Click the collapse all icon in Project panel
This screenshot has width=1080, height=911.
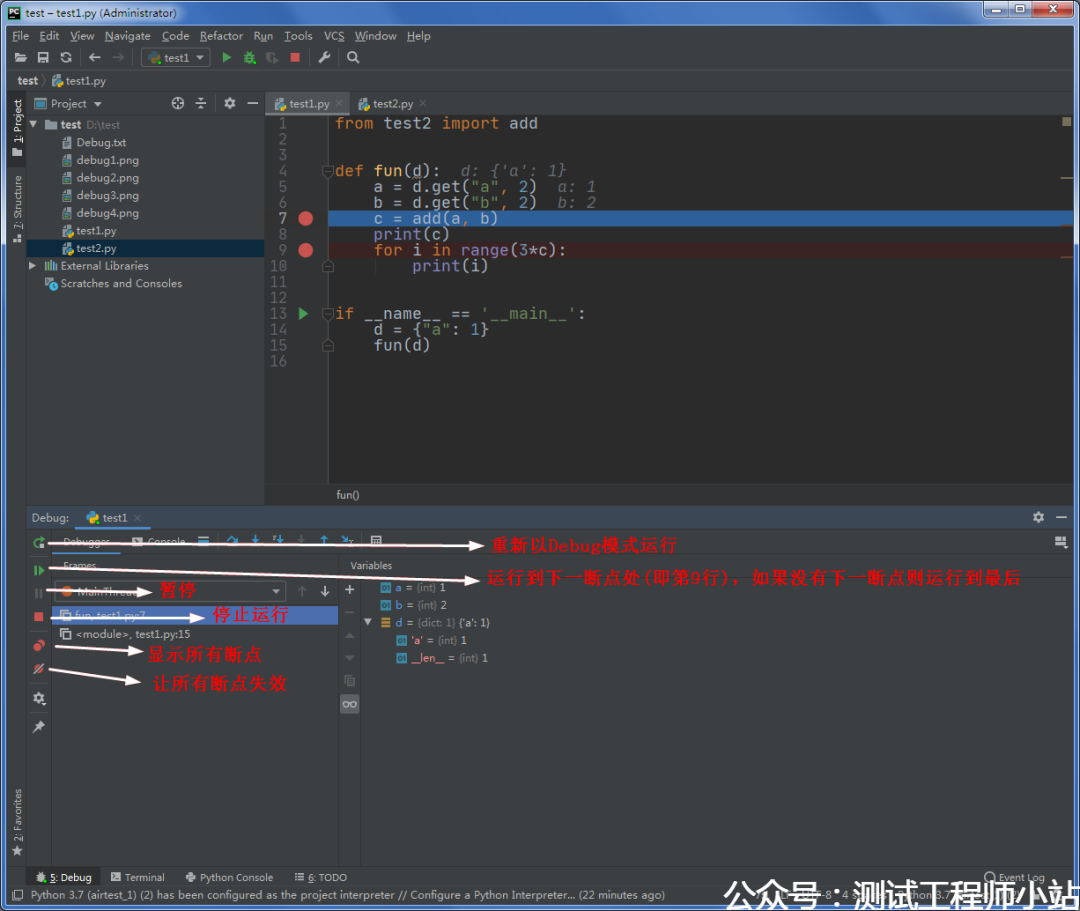pos(200,103)
